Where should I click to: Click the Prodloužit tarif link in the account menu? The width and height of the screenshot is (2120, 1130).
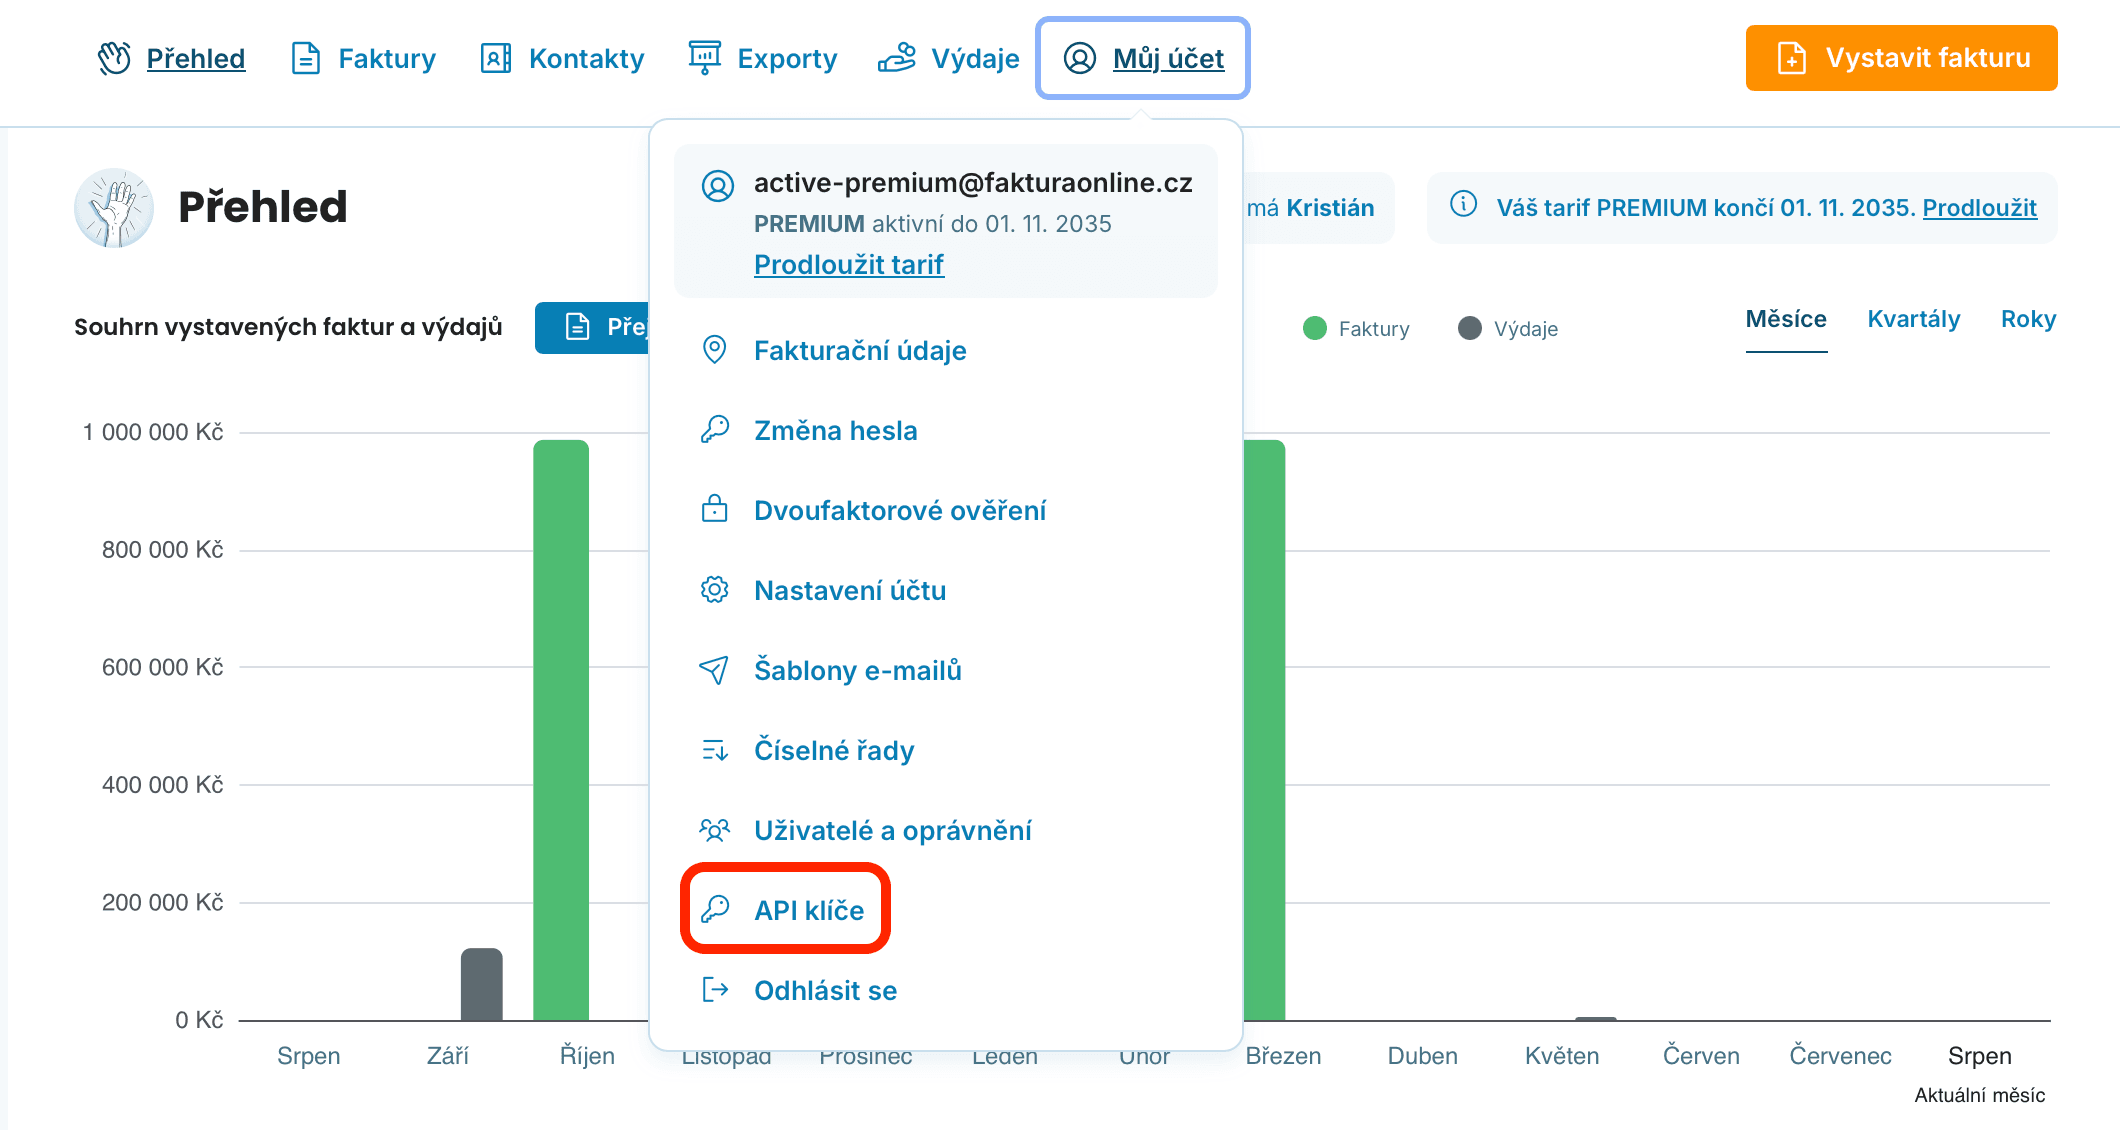tap(848, 264)
